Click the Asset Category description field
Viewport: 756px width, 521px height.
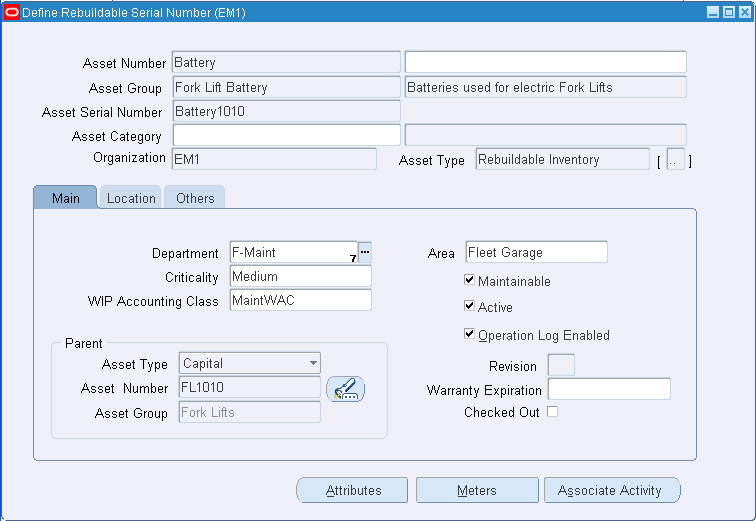pyautogui.click(x=546, y=135)
